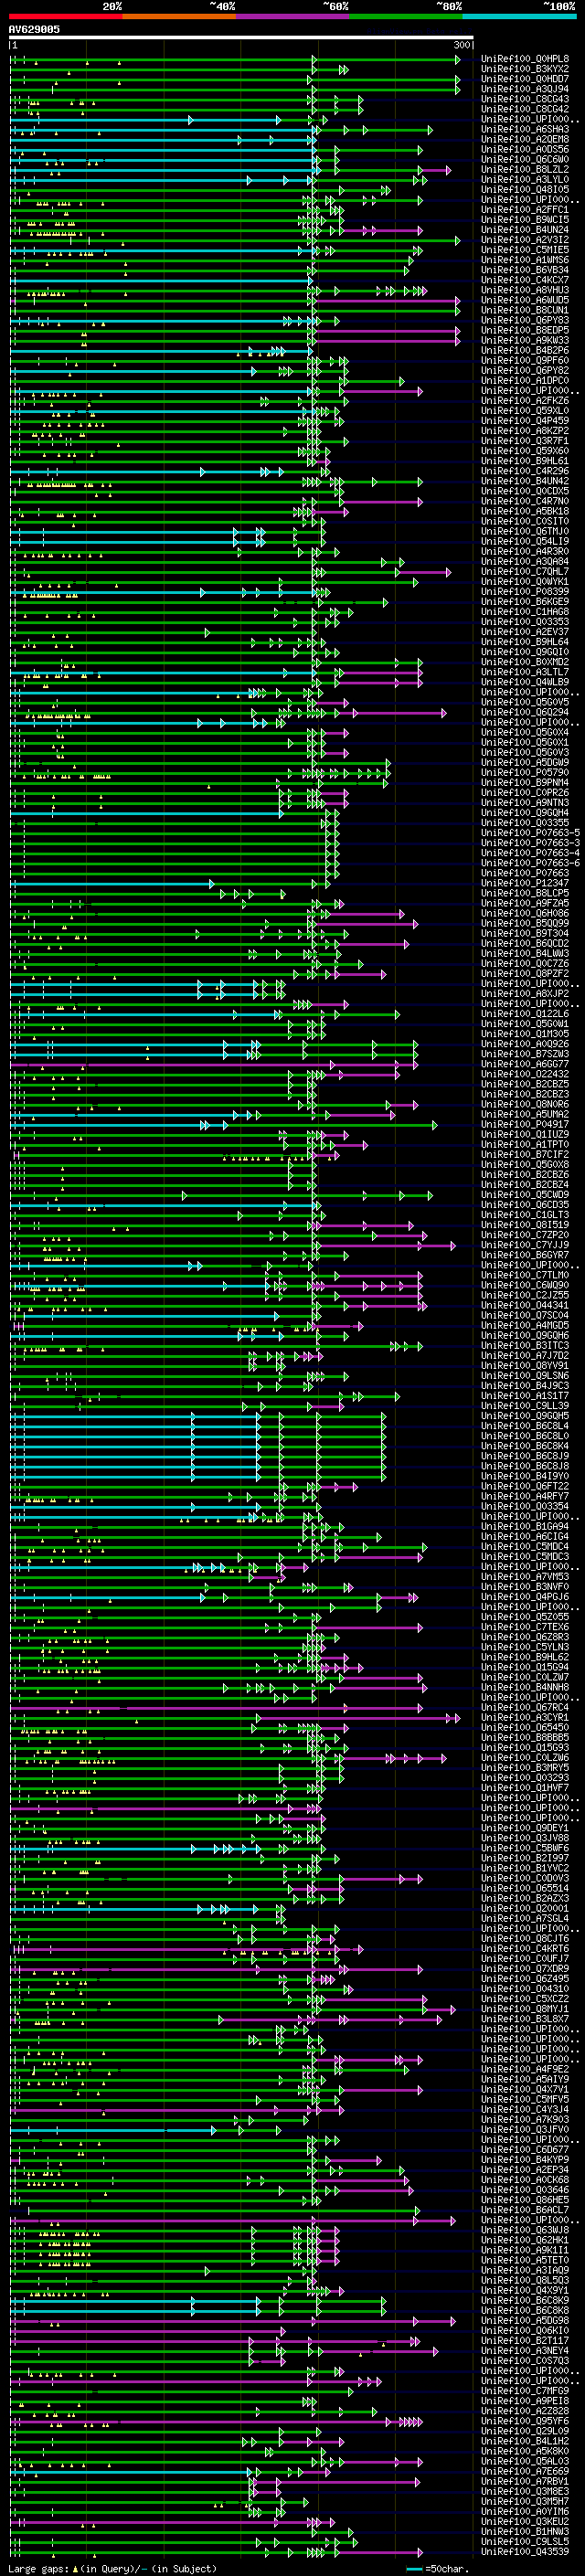The image size is (585, 2576).
Task: Select hit UniRef100_C4R7N0
Action: click(x=525, y=501)
